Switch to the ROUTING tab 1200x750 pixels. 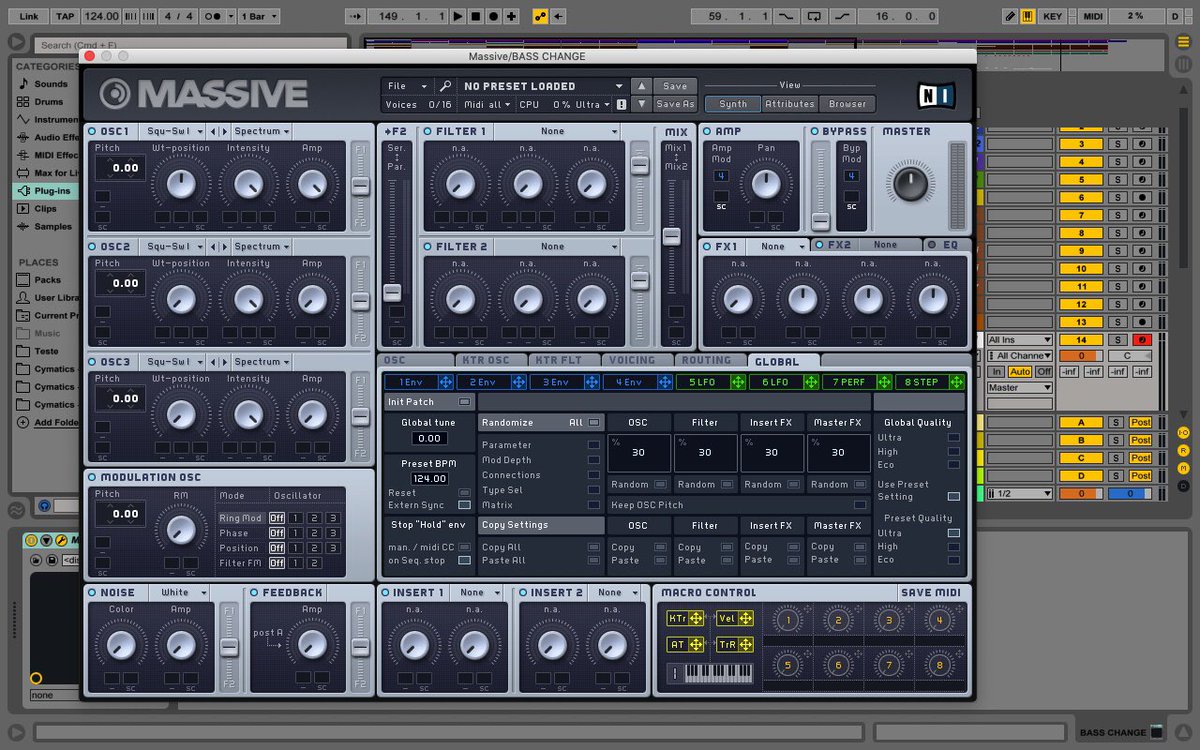coord(709,360)
